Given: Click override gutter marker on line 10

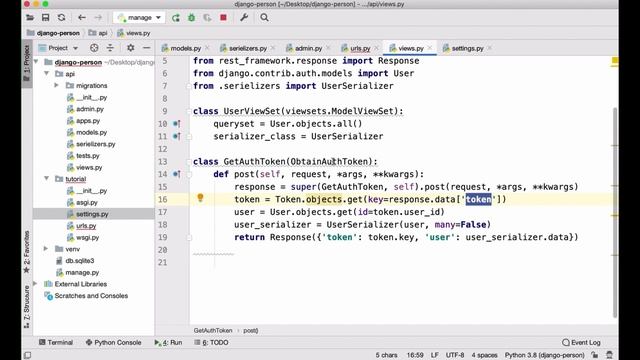Looking at the screenshot, I should pyautogui.click(x=176, y=124).
